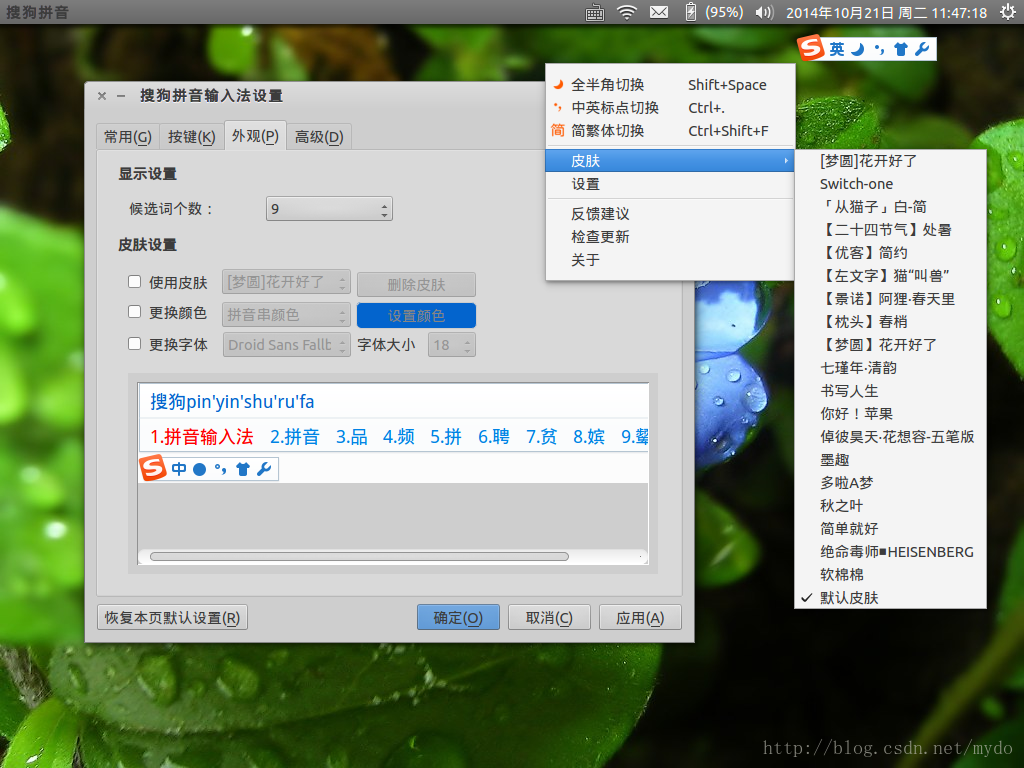Click the punctuation icon in preview bar
The image size is (1024, 768).
221,469
